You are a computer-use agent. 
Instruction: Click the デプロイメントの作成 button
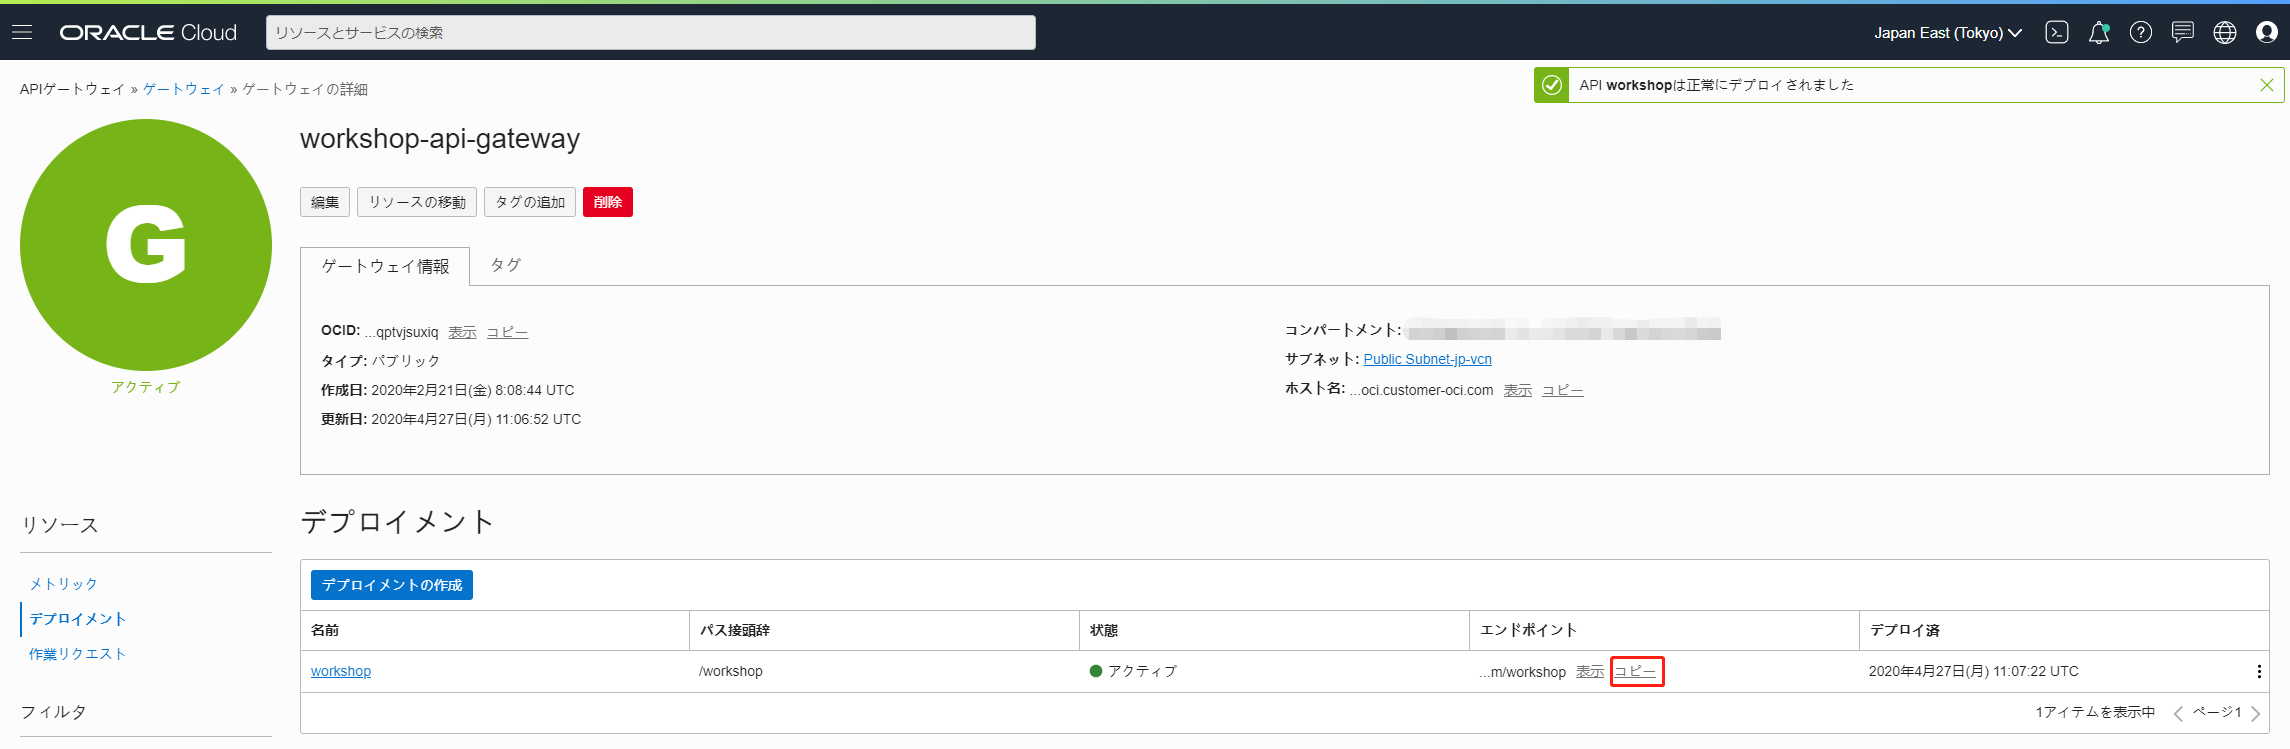(x=391, y=585)
